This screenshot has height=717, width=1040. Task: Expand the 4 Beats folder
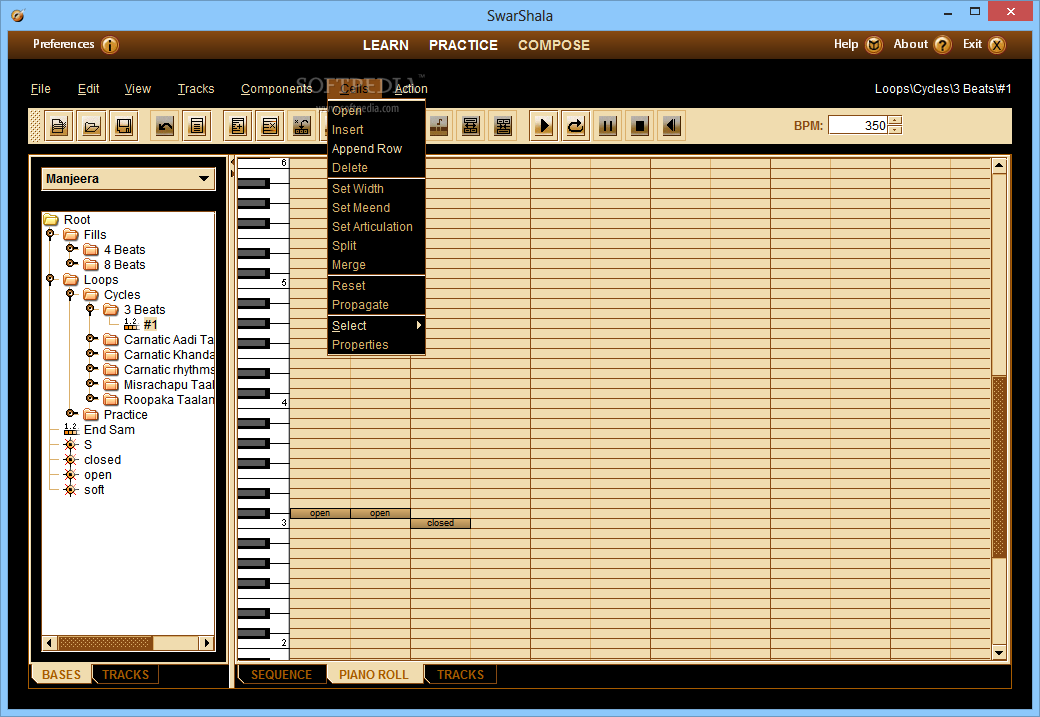[71, 249]
